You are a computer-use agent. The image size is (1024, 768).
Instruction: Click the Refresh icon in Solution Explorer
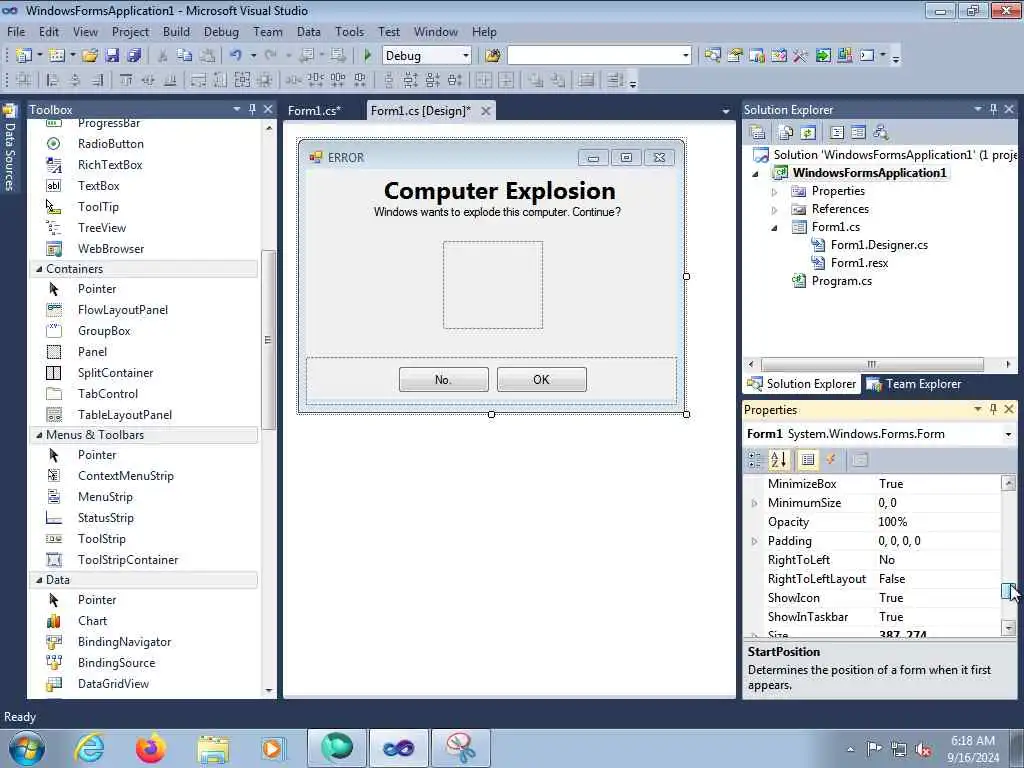808,133
